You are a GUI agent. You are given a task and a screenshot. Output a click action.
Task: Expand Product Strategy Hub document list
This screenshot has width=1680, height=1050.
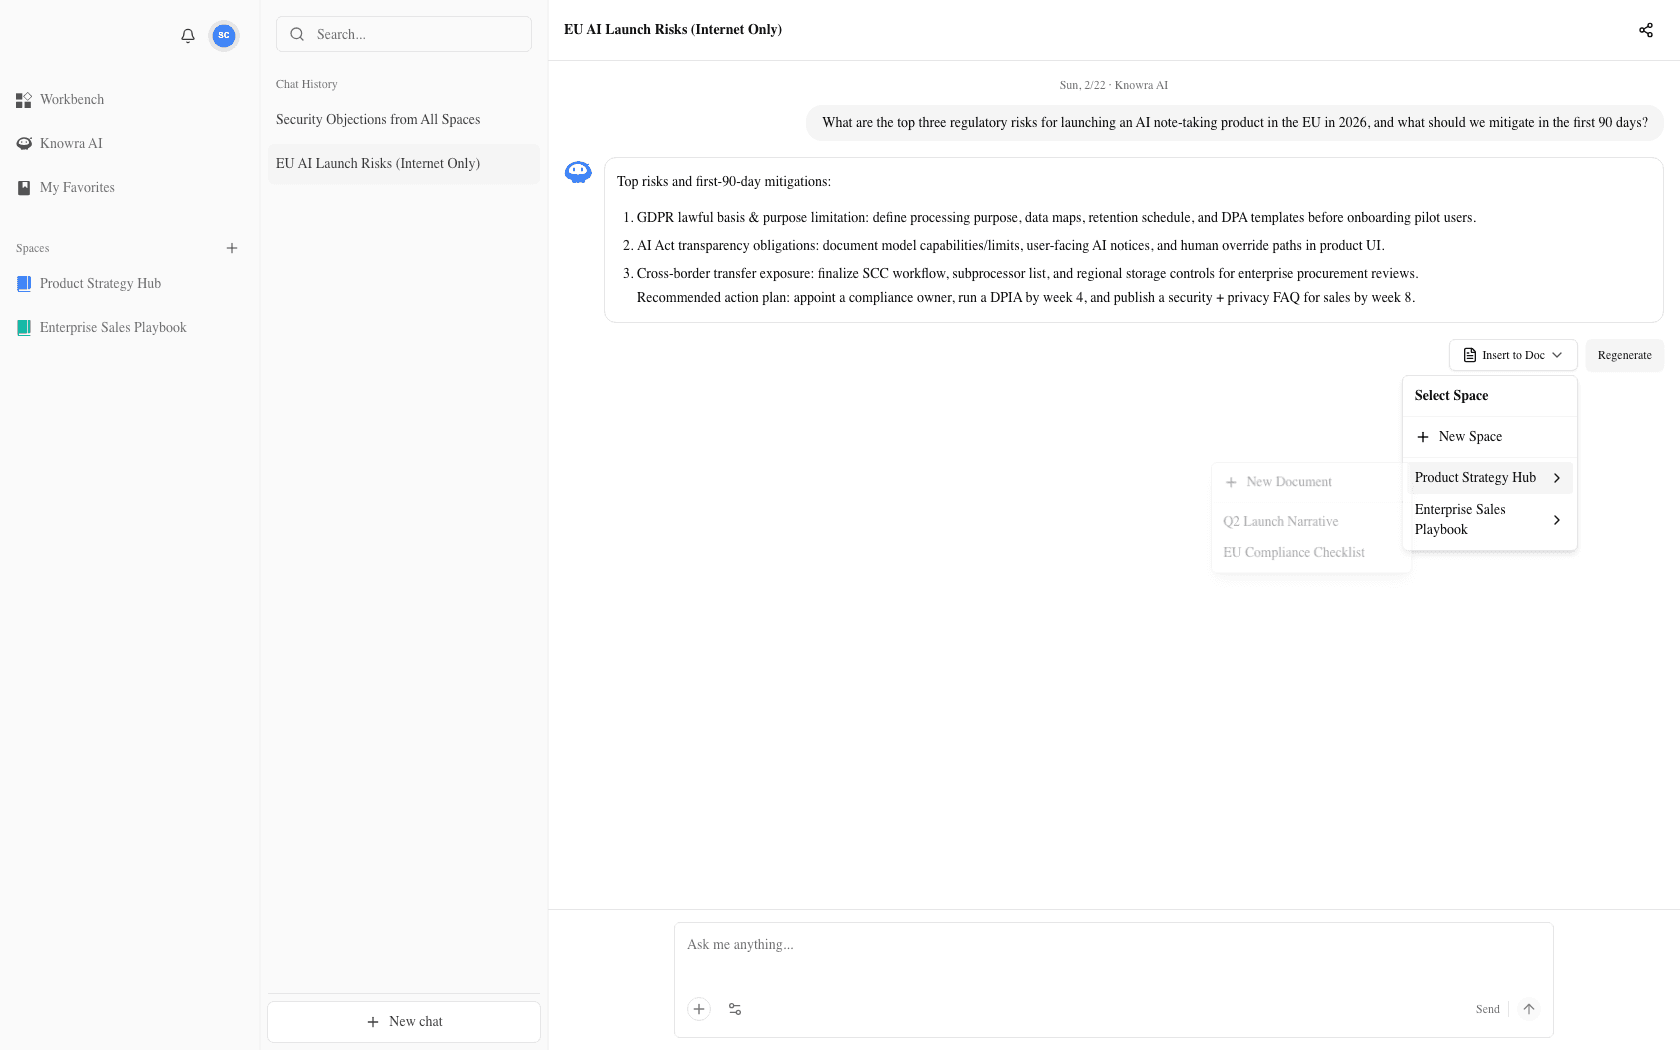pos(1556,477)
